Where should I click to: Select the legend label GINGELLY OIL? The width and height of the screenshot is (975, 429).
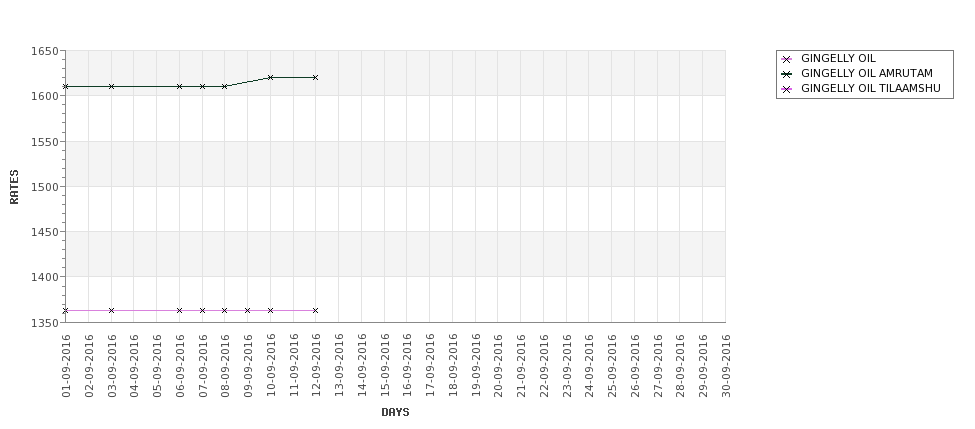[838, 58]
